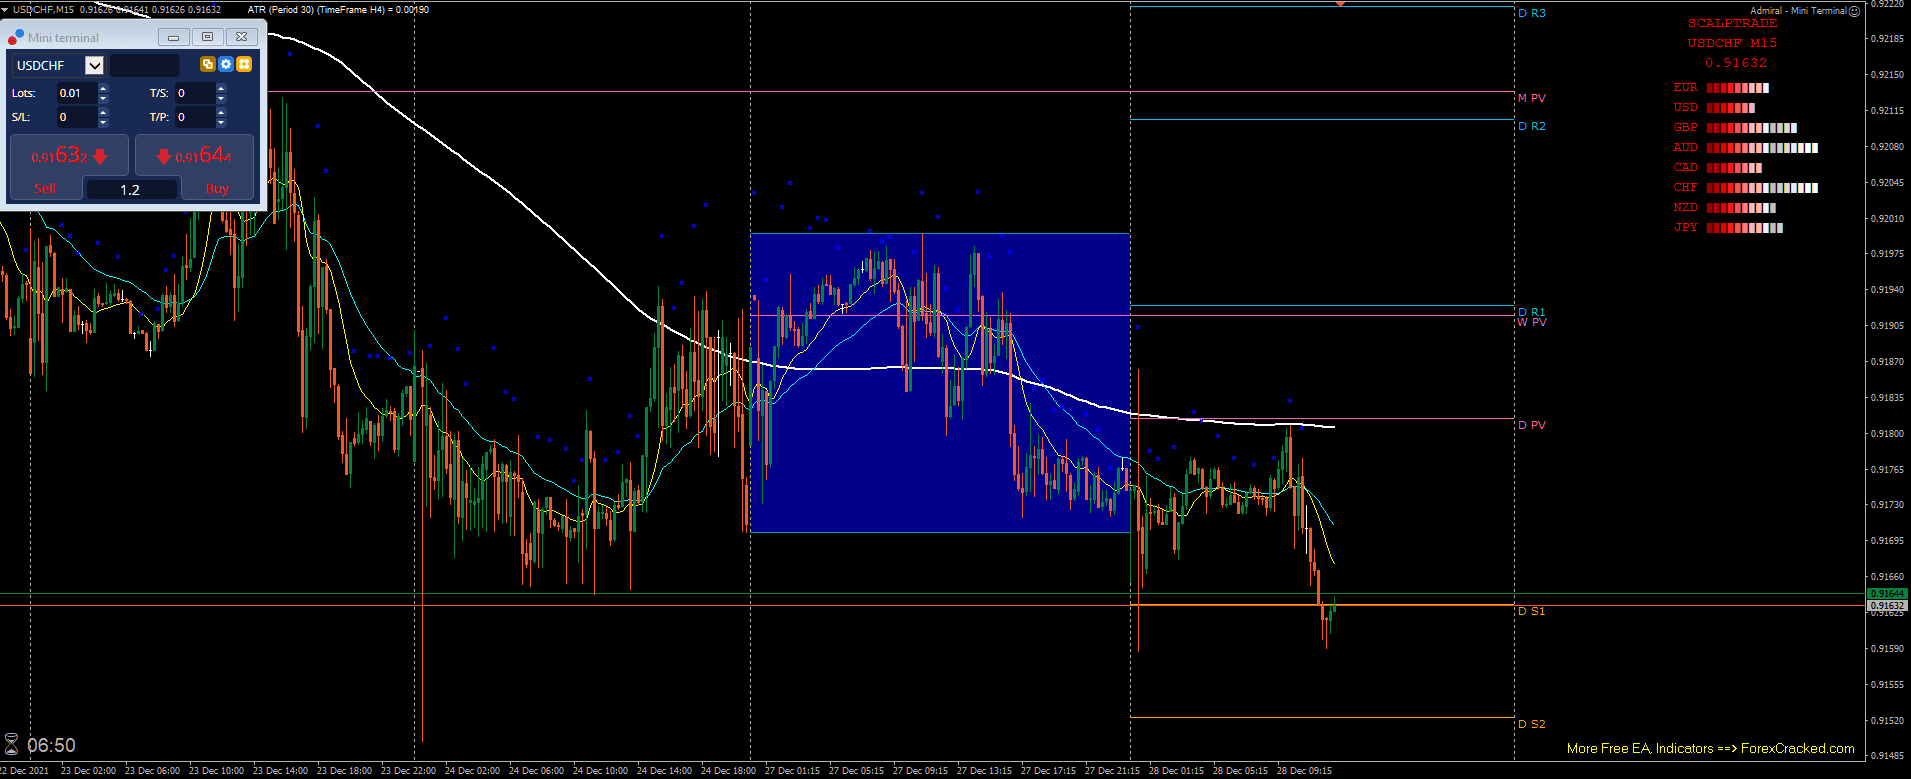Decrease the T/P value with down arrow
Screen dimensions: 1911x779
(x=221, y=123)
